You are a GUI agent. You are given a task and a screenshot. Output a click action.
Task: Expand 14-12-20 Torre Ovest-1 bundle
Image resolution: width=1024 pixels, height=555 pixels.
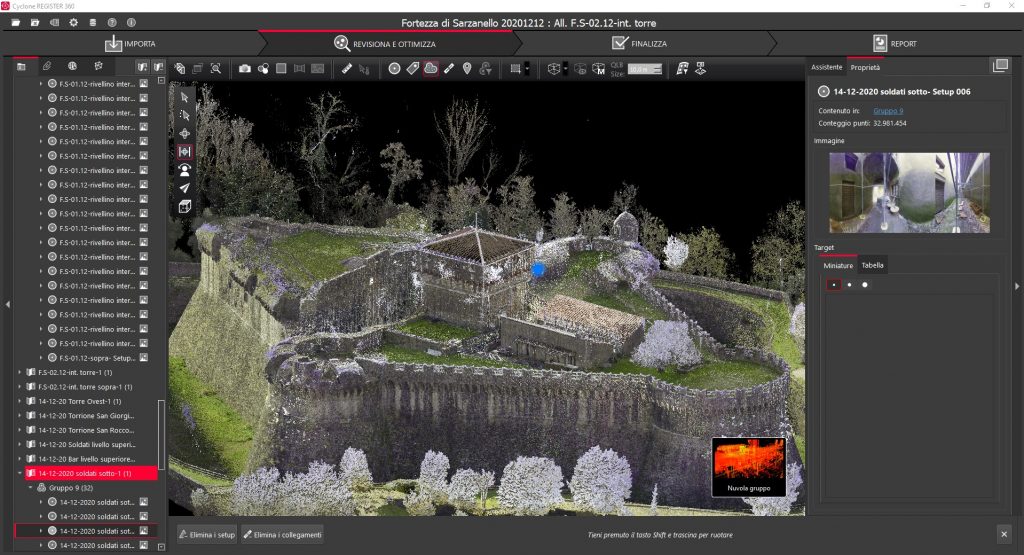21,401
